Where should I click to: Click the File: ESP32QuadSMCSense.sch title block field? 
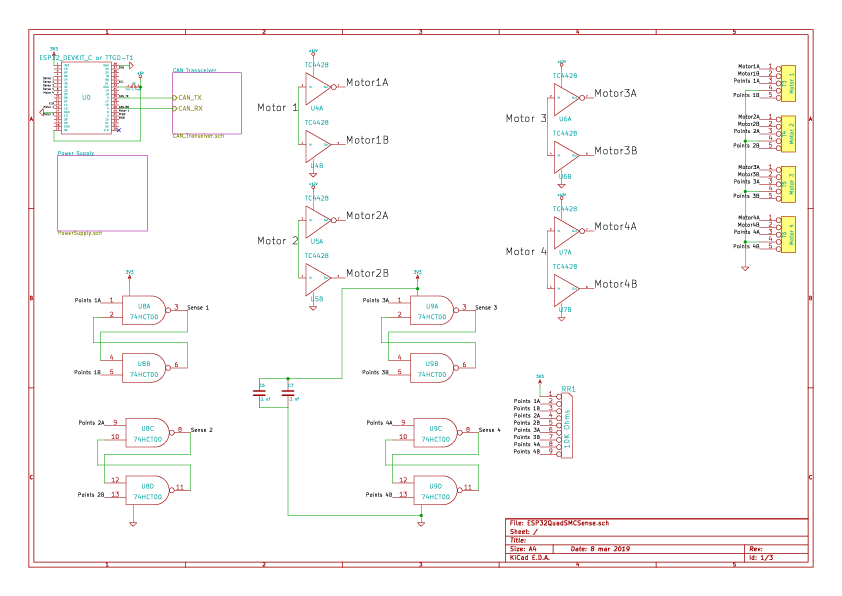pyautogui.click(x=559, y=523)
